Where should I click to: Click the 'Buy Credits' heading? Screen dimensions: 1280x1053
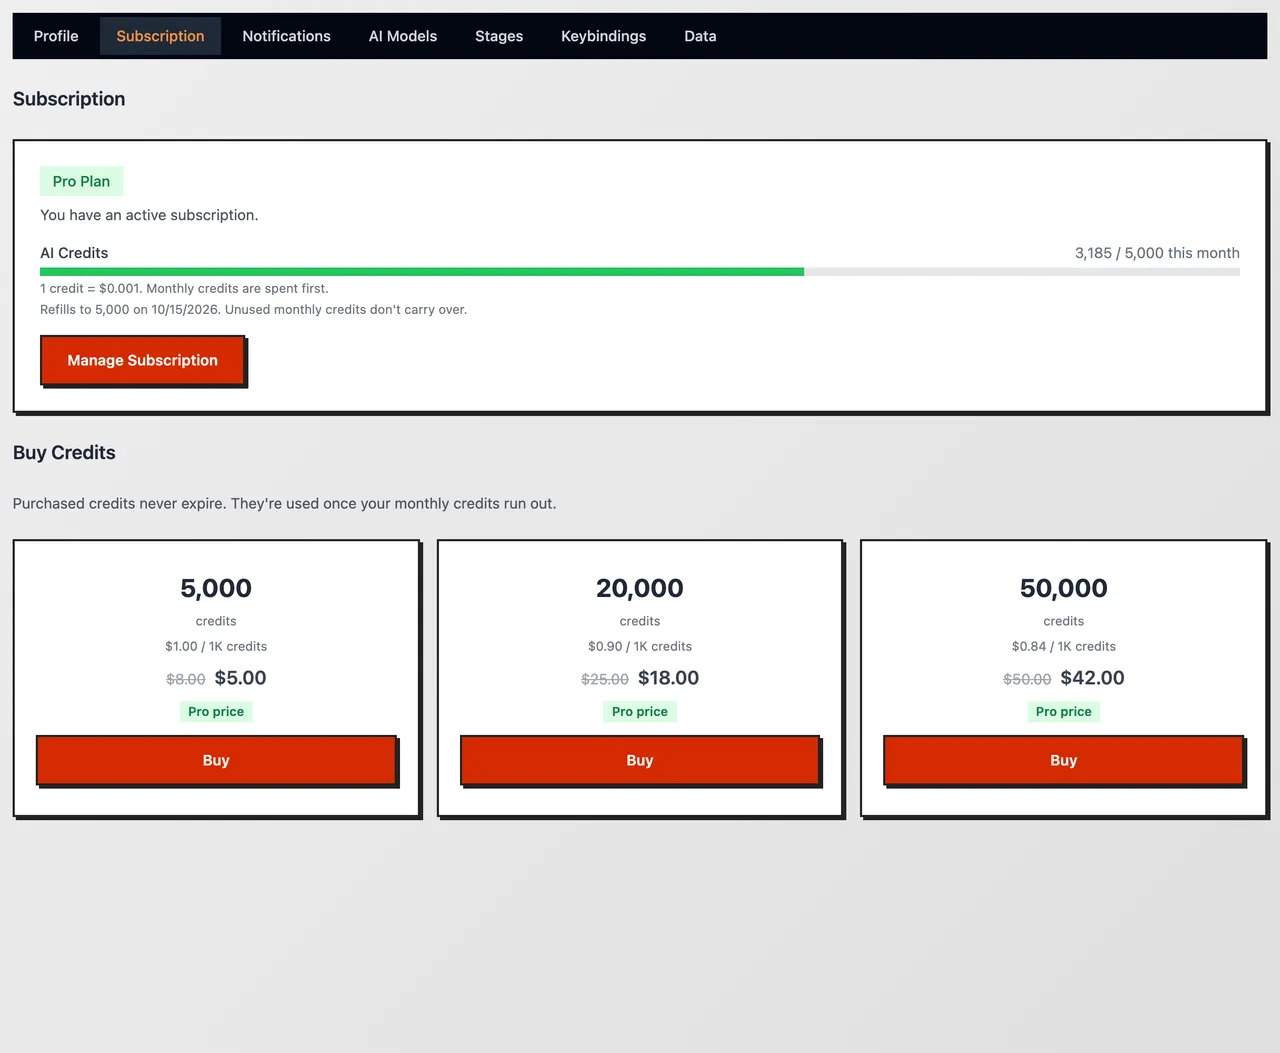(64, 452)
